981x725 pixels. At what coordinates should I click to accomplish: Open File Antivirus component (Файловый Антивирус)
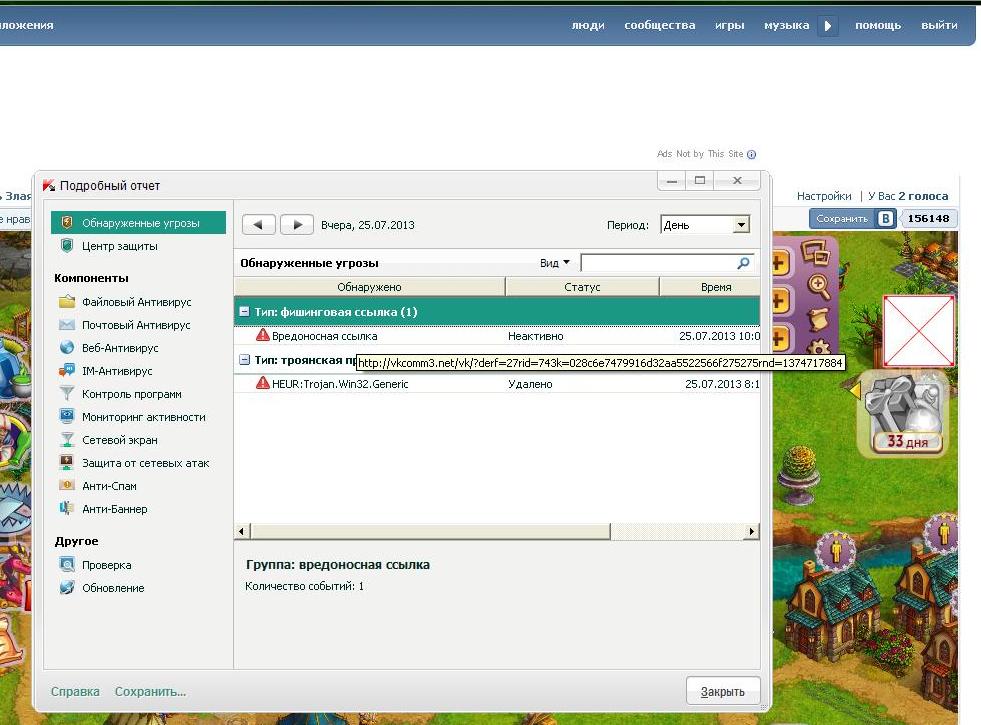tap(136, 302)
